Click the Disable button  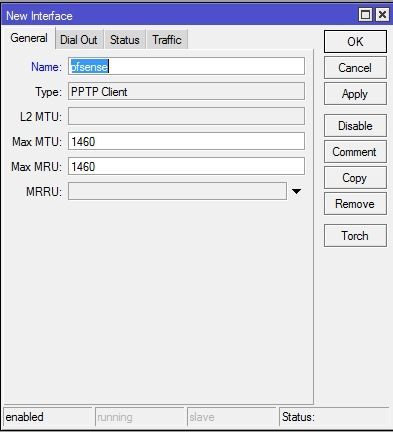tap(355, 126)
